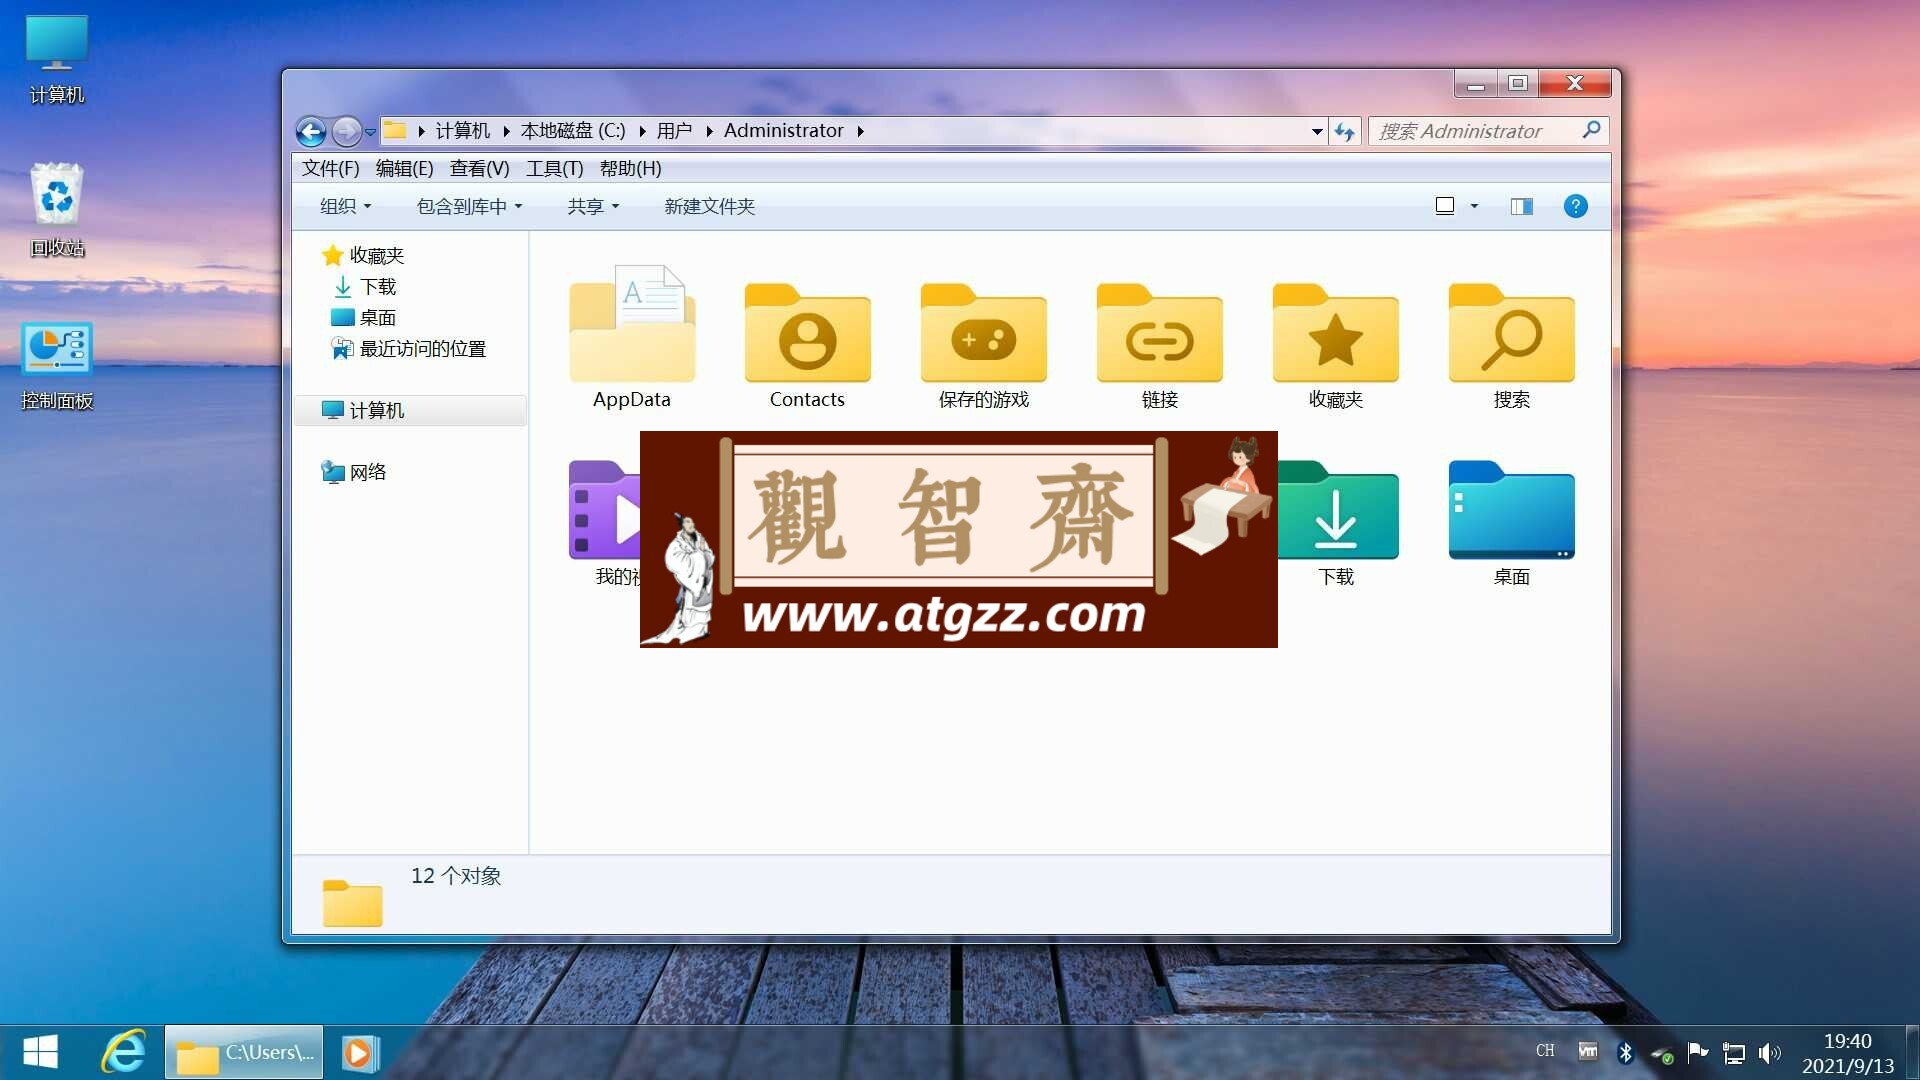Click the blue help question mark

(x=1575, y=206)
